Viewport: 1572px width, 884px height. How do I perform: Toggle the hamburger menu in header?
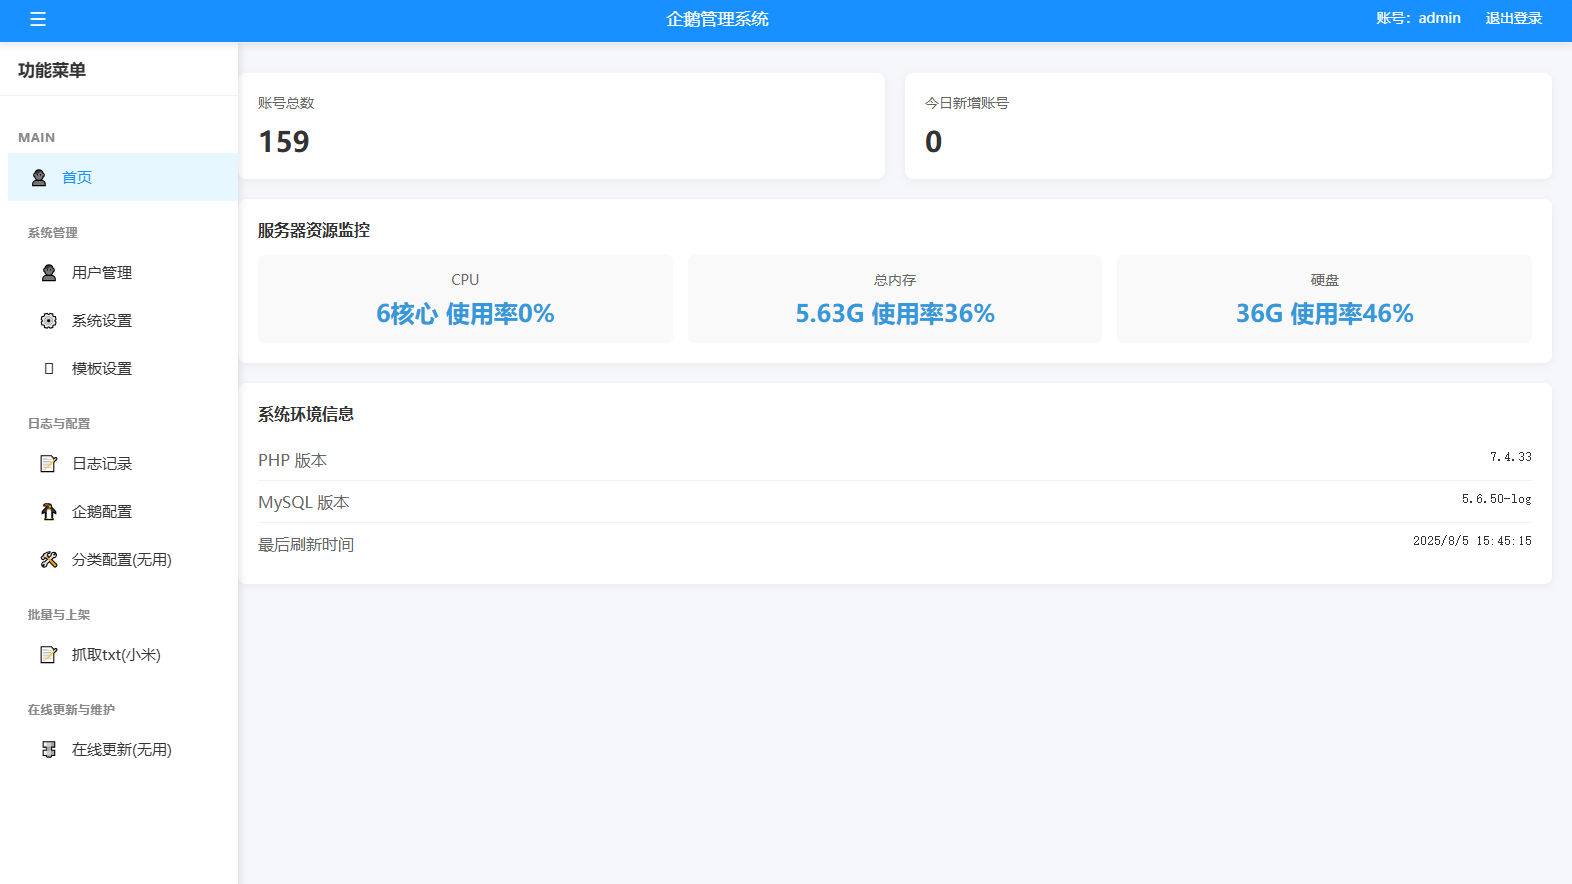click(x=38, y=19)
